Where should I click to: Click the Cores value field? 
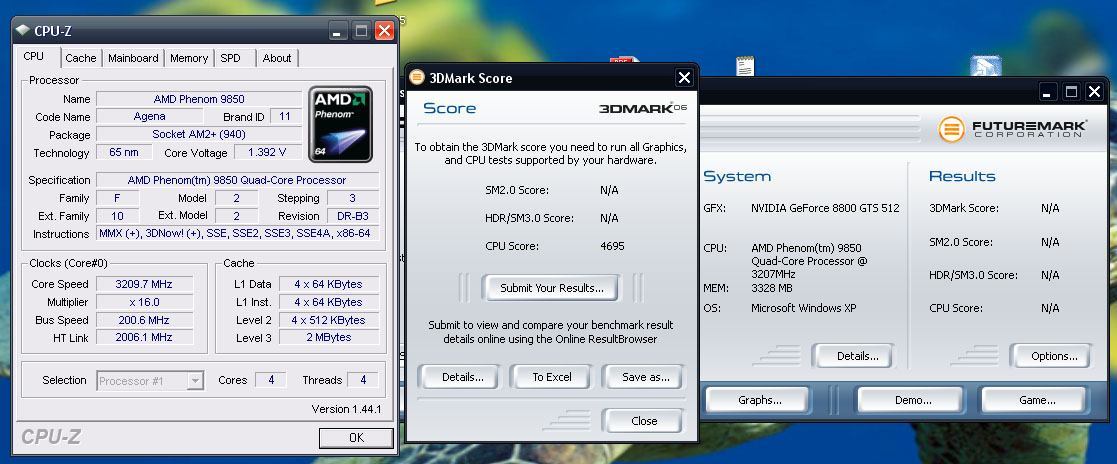[x=271, y=380]
